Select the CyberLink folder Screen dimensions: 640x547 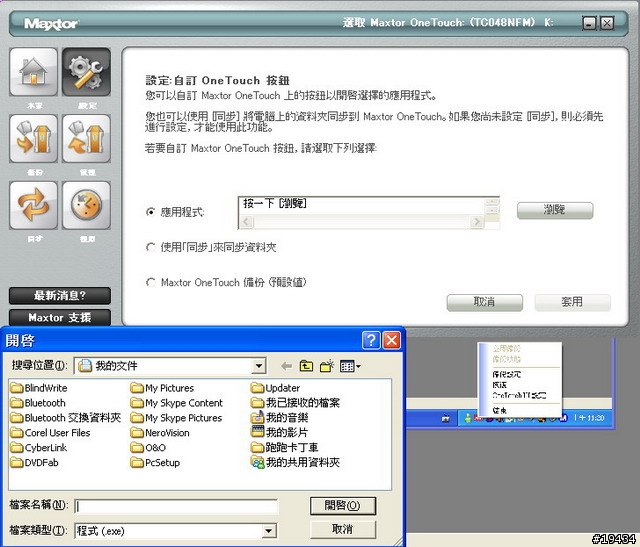39,448
